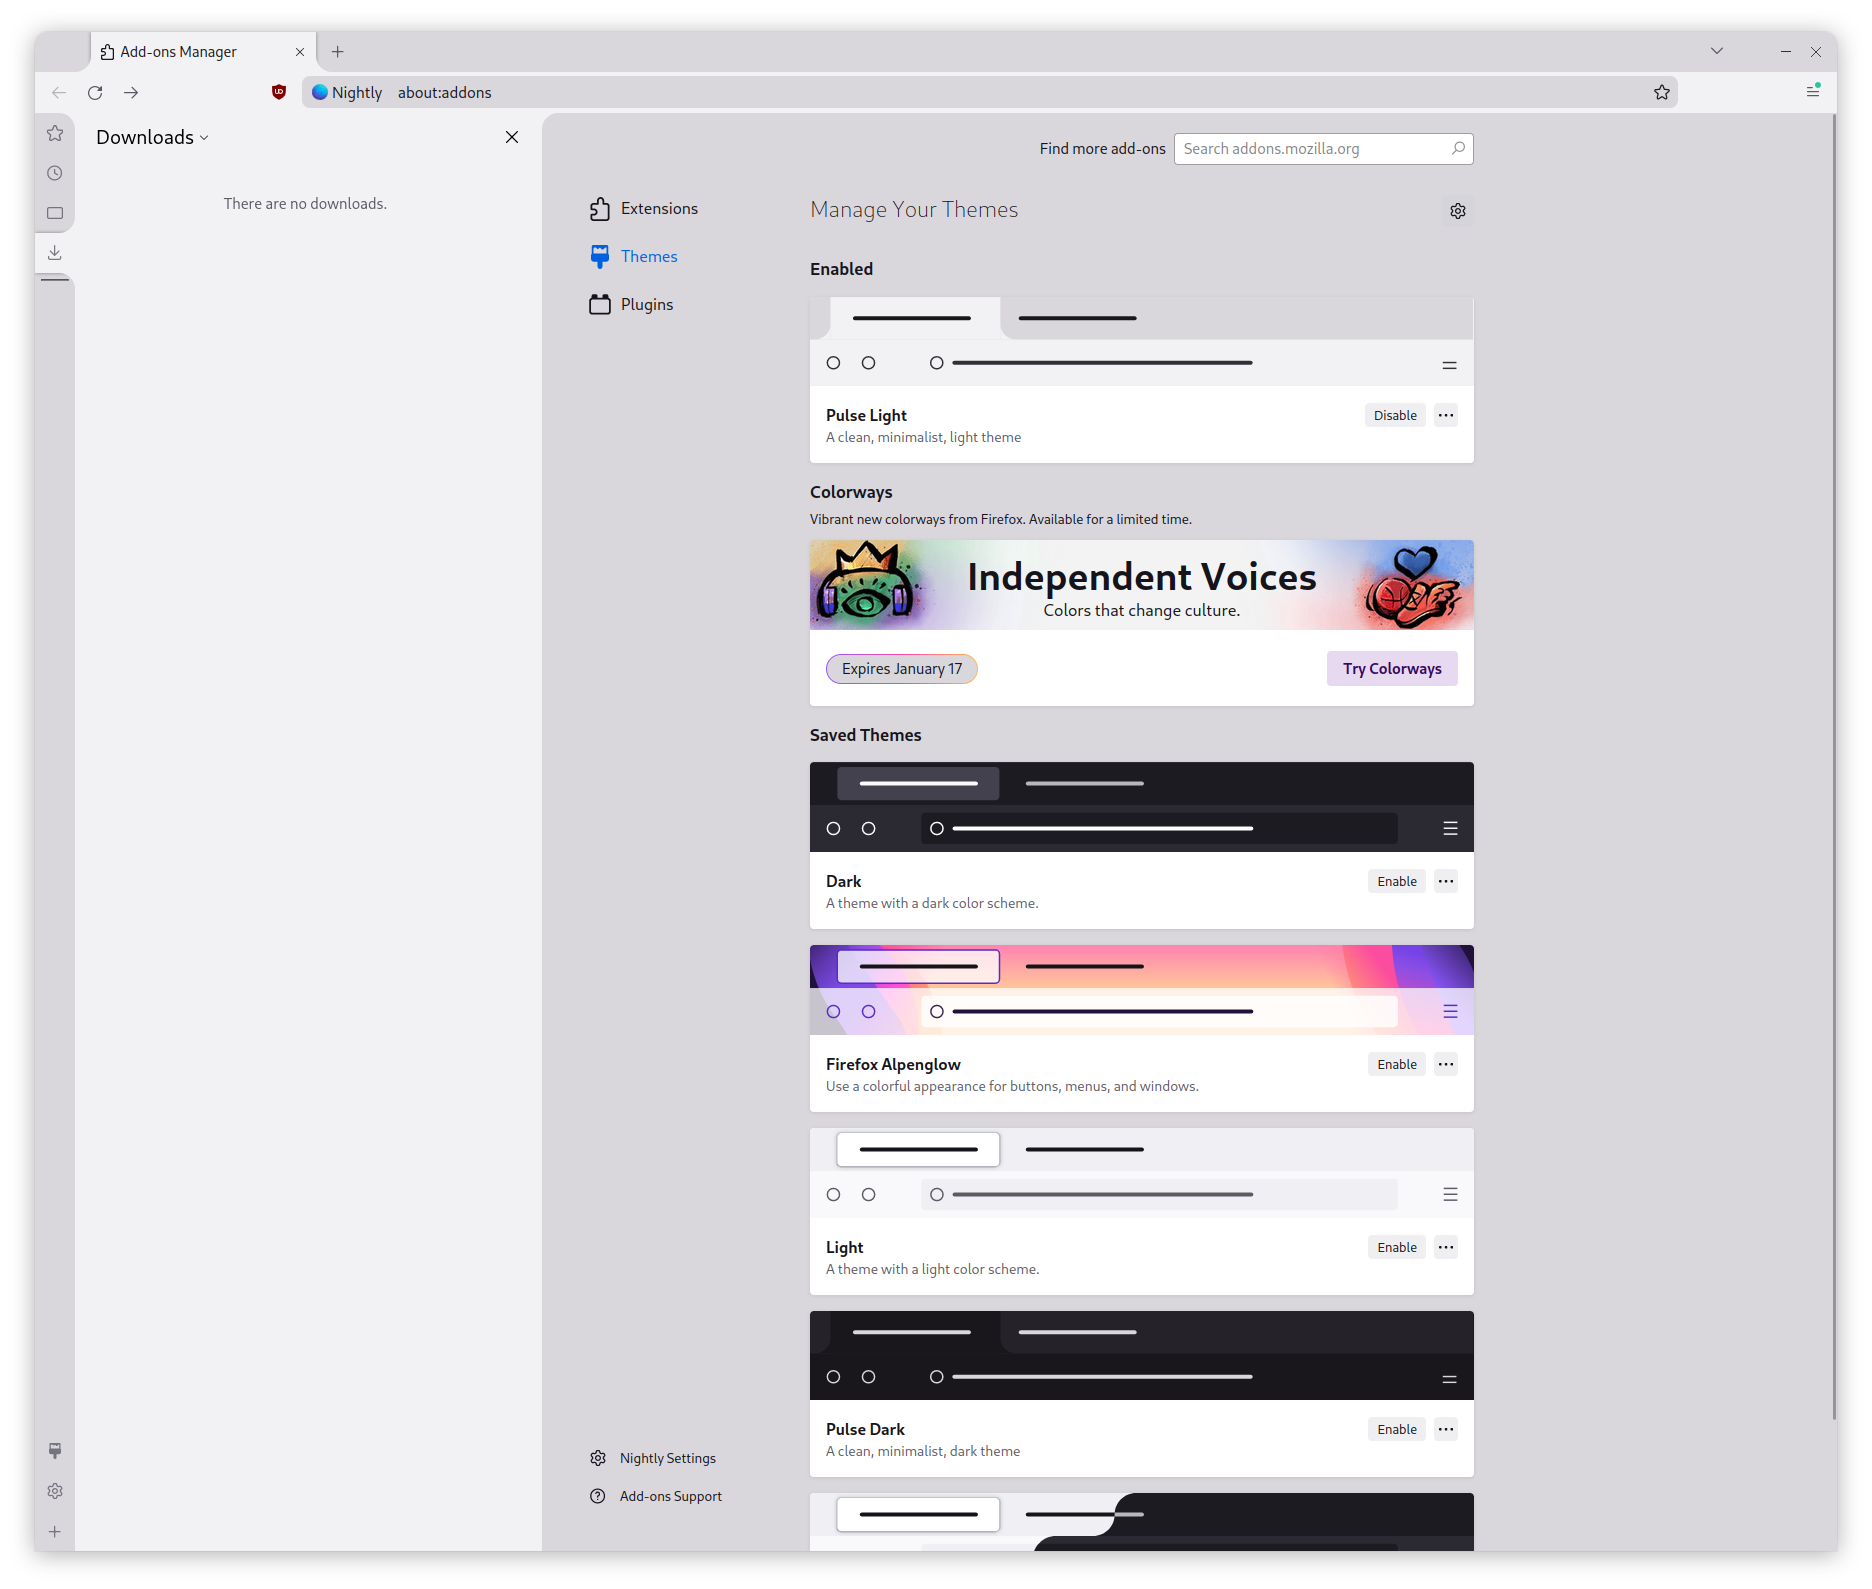1872x1589 pixels.
Task: Click the page vertical scrollbar
Action: [x=1834, y=766]
